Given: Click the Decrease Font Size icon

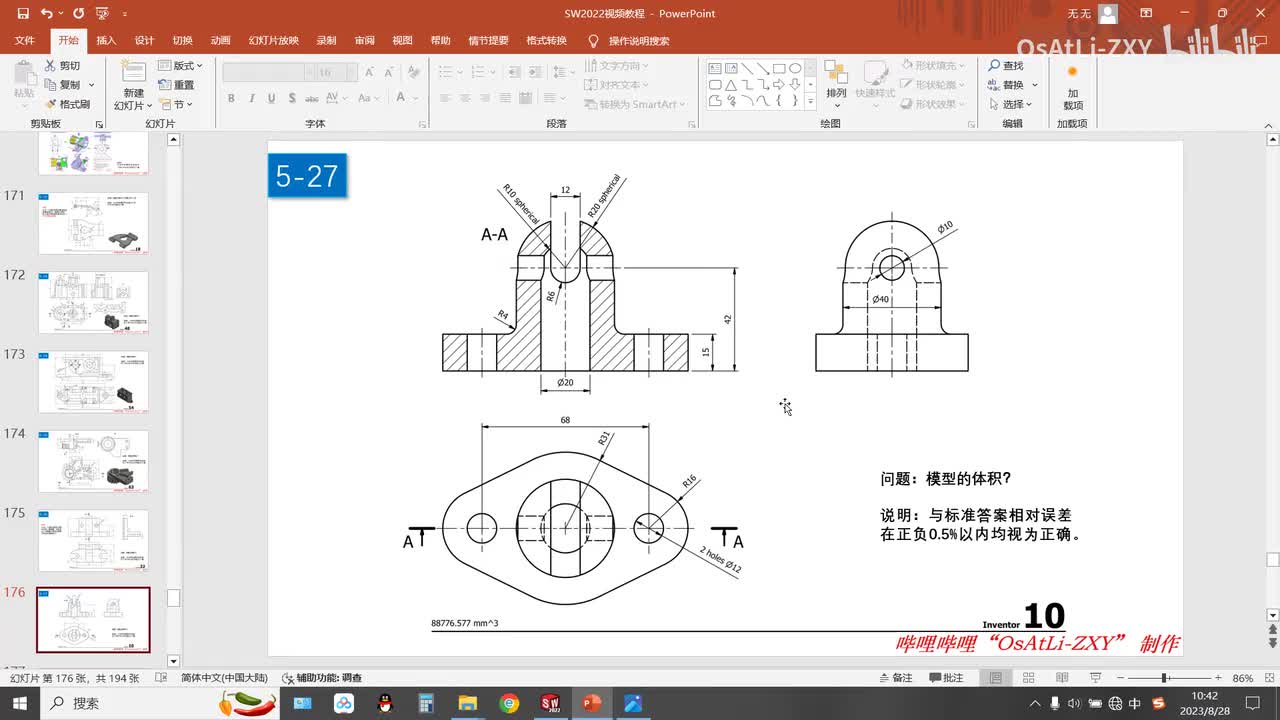Looking at the screenshot, I should point(388,72).
